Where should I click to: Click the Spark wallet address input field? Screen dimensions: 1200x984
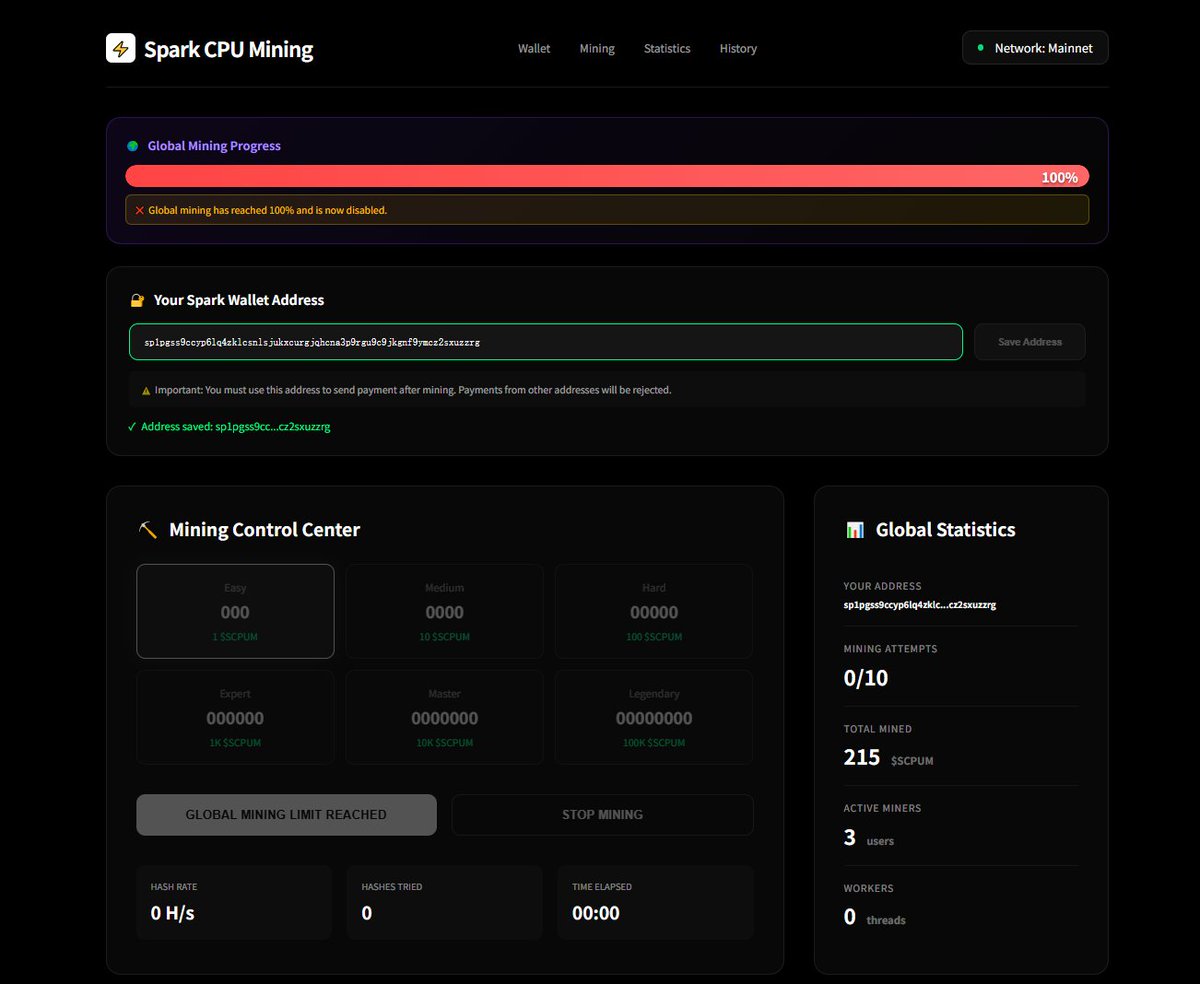(x=546, y=342)
